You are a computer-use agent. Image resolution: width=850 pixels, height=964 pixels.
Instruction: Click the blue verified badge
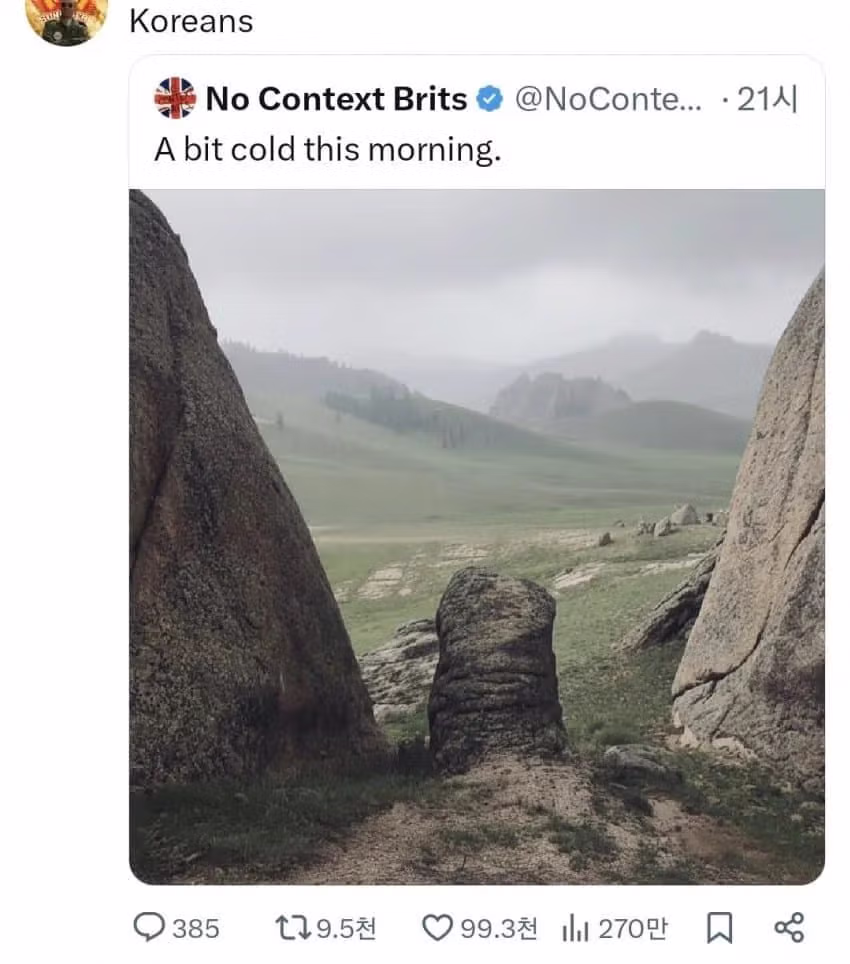point(489,99)
